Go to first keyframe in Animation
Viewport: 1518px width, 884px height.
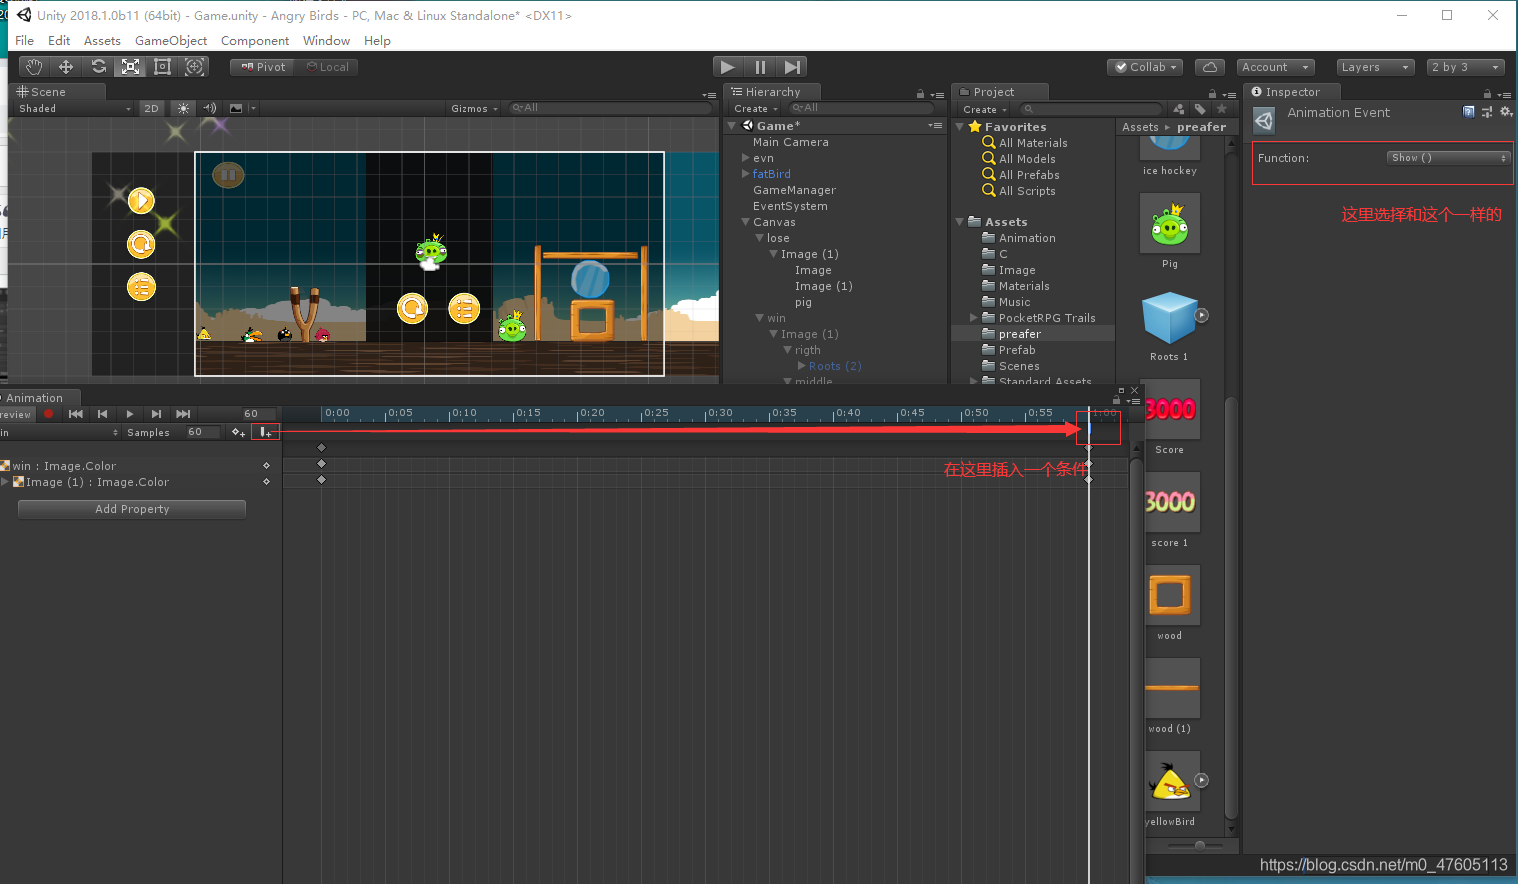76,414
